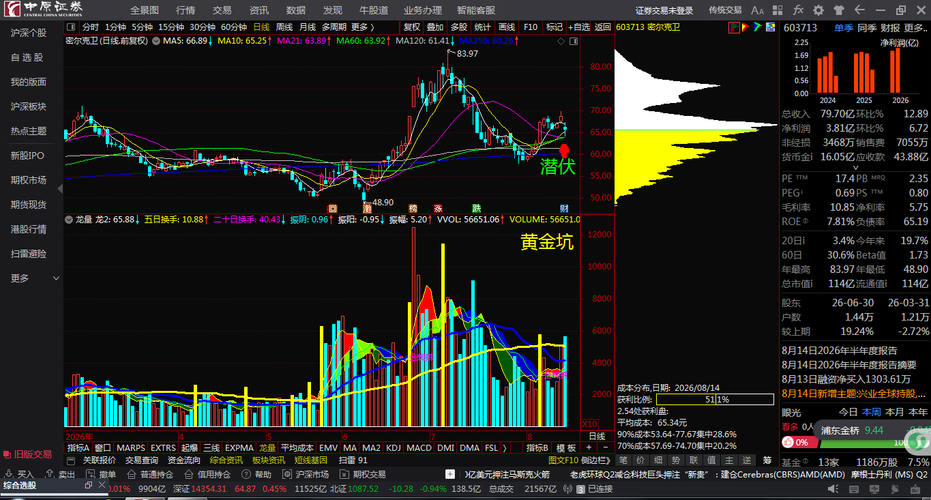
Task: Open the 指标A indicator group
Action: pos(78,448)
